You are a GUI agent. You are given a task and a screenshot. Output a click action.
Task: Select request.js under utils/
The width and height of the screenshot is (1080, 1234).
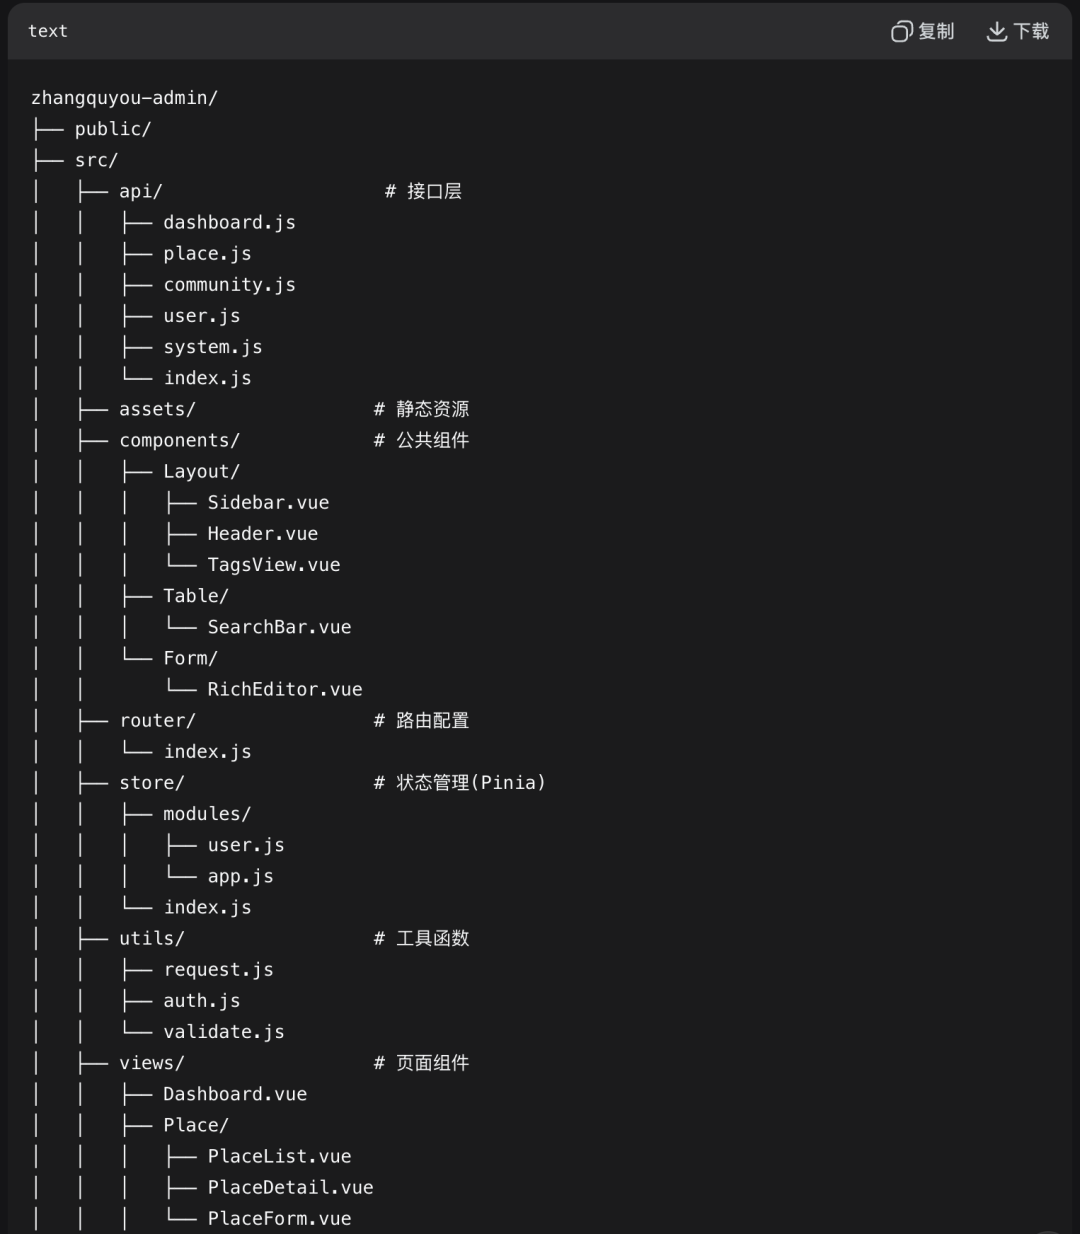point(218,969)
